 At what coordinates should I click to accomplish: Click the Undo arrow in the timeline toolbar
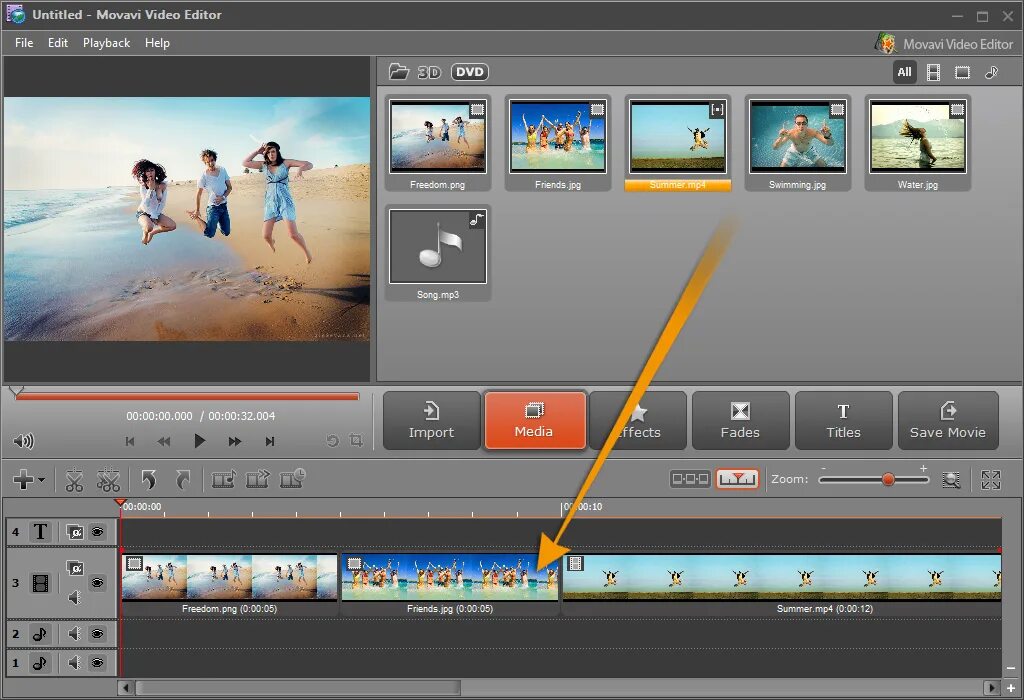point(149,480)
